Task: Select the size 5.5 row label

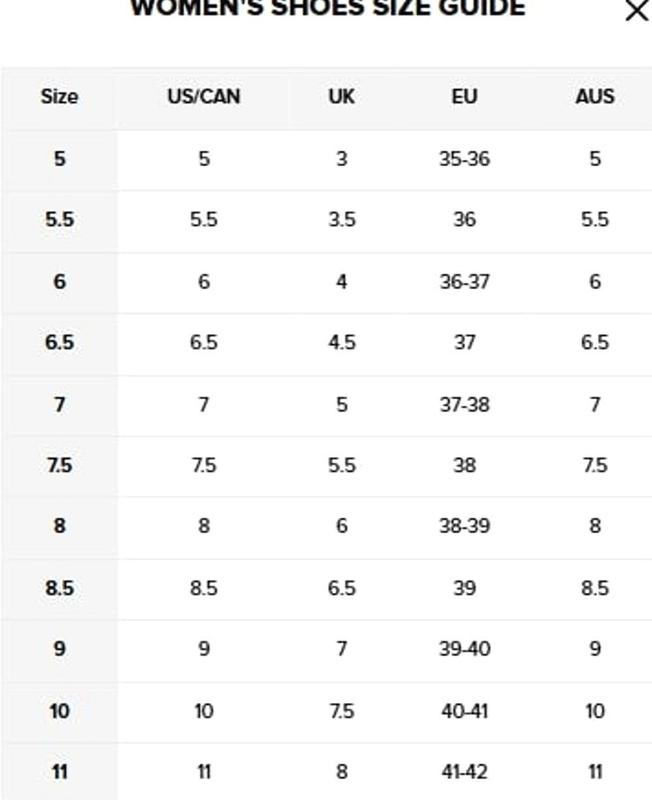Action: (x=59, y=220)
